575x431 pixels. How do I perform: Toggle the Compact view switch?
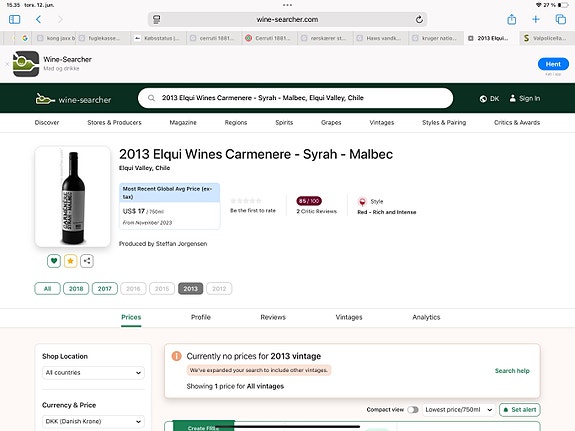[x=413, y=410]
